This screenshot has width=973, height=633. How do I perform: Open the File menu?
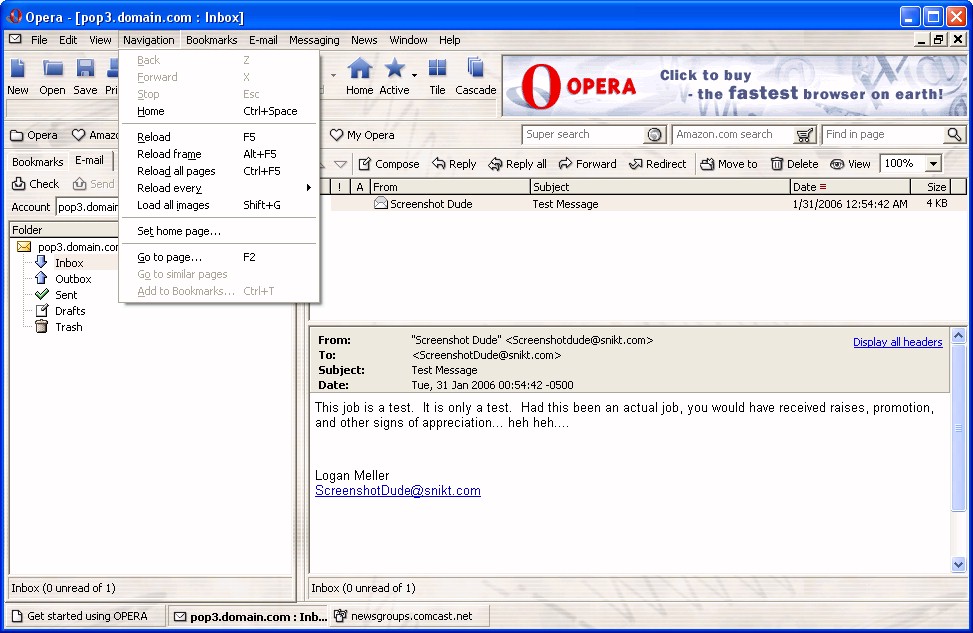click(39, 40)
